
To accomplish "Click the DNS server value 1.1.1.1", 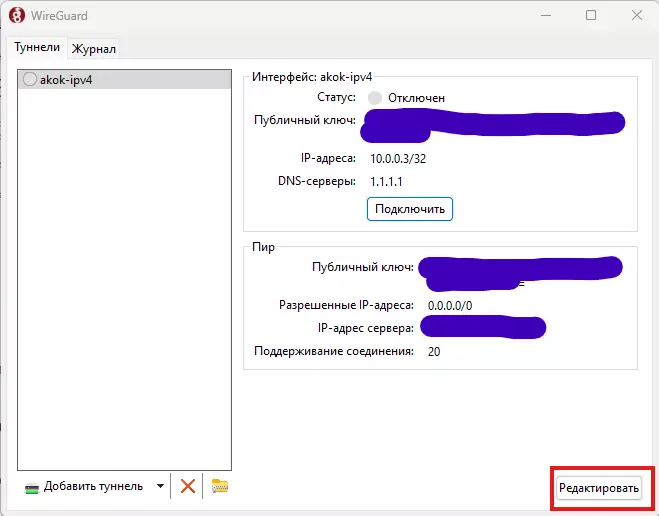I will [x=386, y=182].
